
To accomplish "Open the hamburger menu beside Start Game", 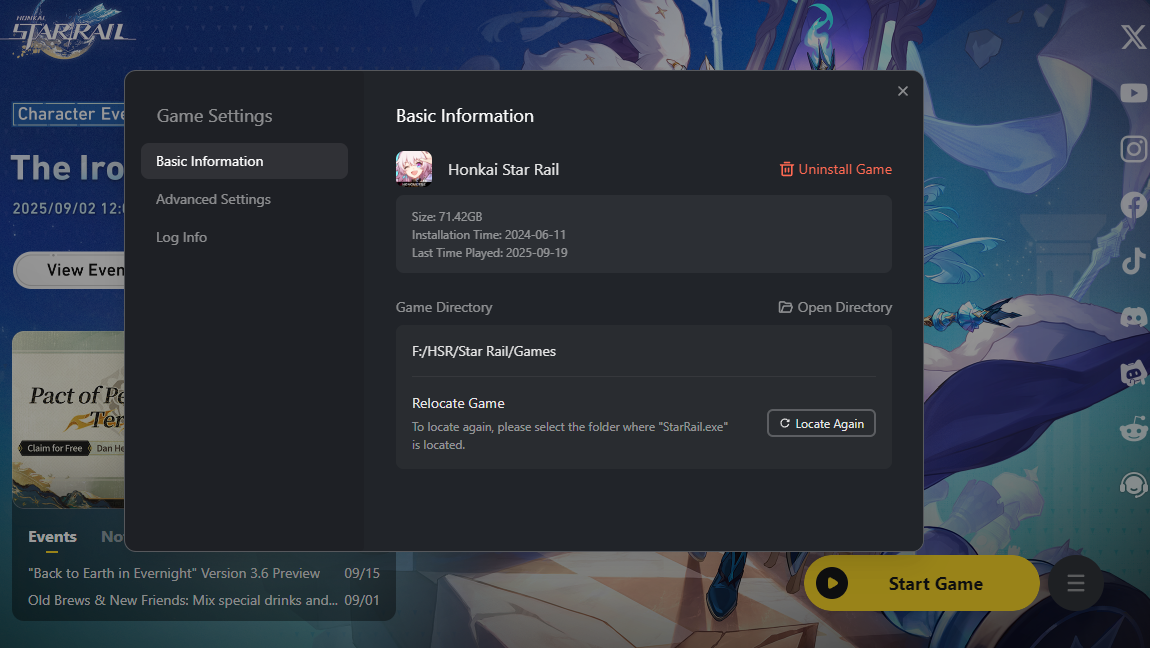I will pos(1075,583).
